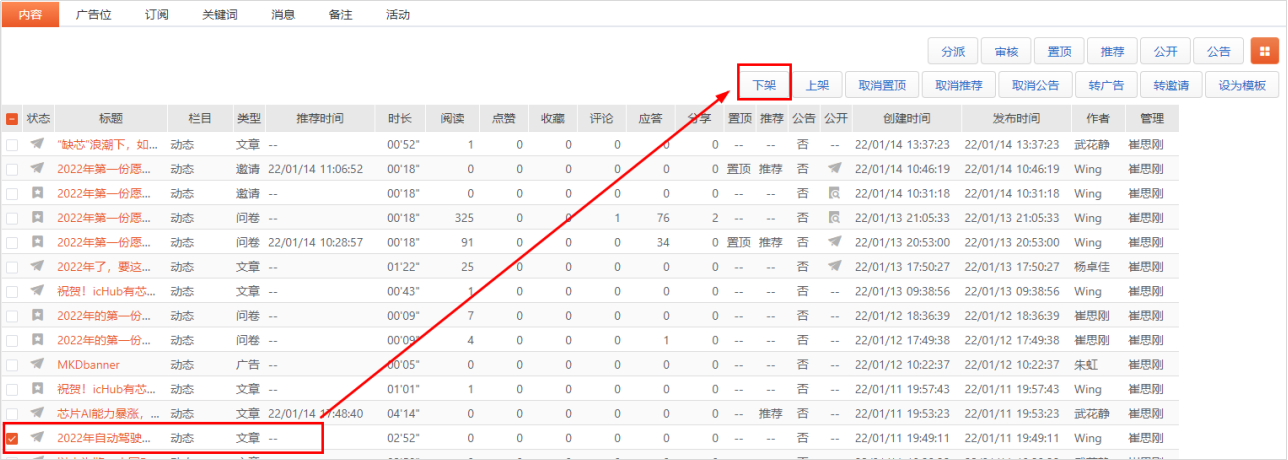Click public-column search icon at 10:31:18 row

[x=834, y=193]
